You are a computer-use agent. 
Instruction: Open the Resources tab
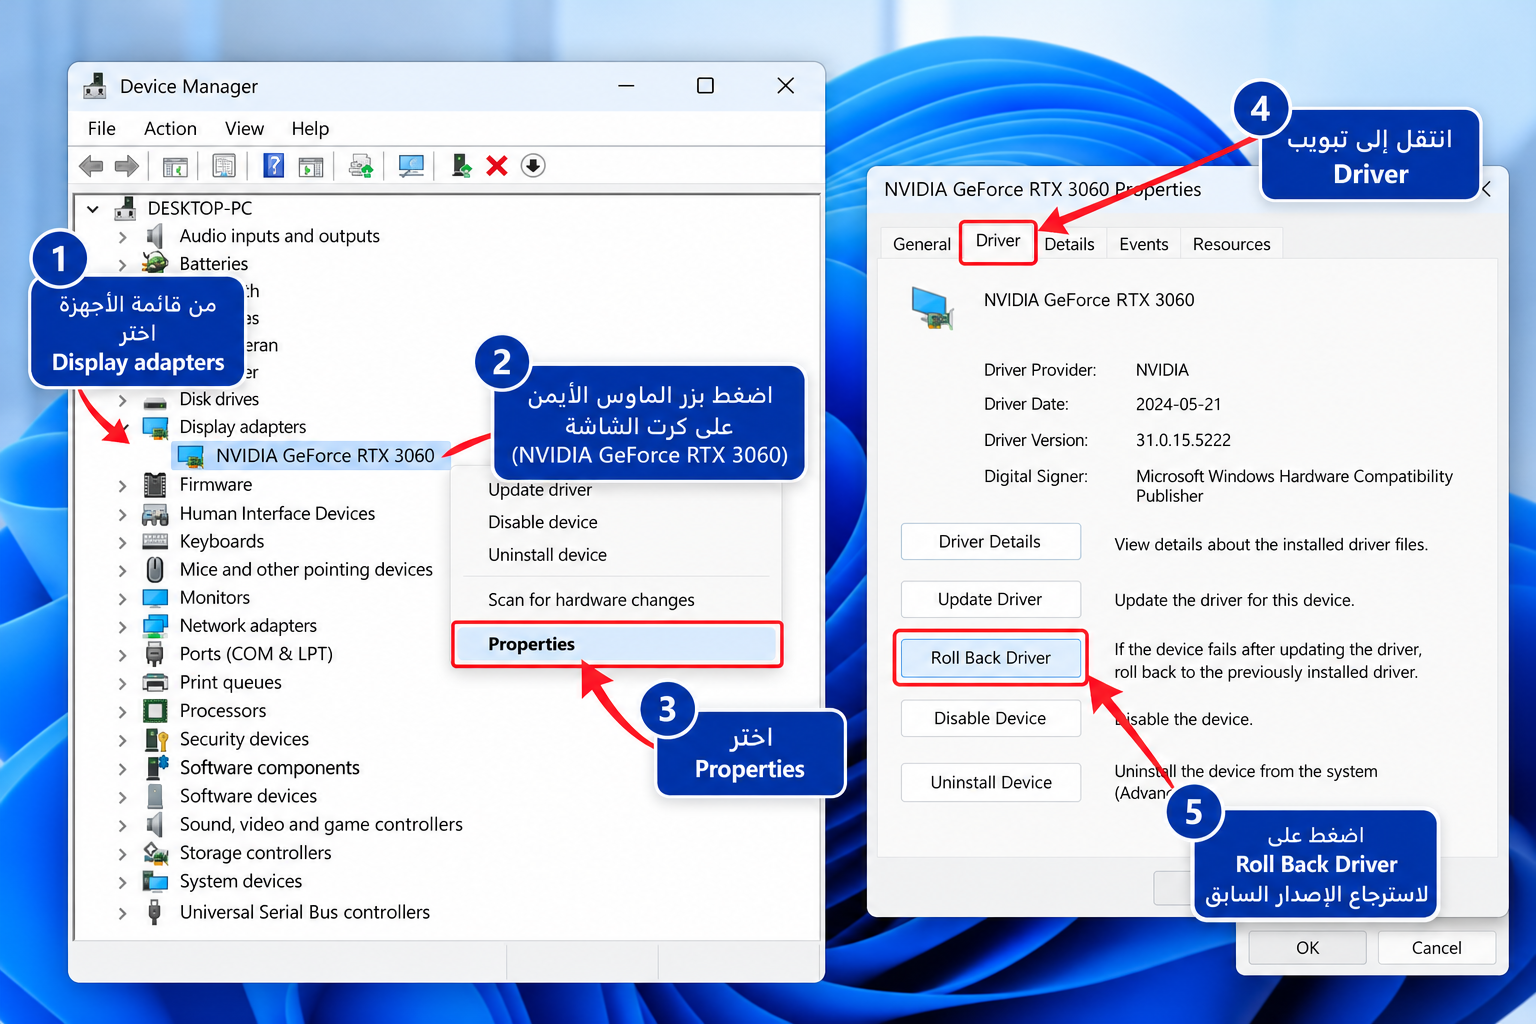(x=1232, y=244)
